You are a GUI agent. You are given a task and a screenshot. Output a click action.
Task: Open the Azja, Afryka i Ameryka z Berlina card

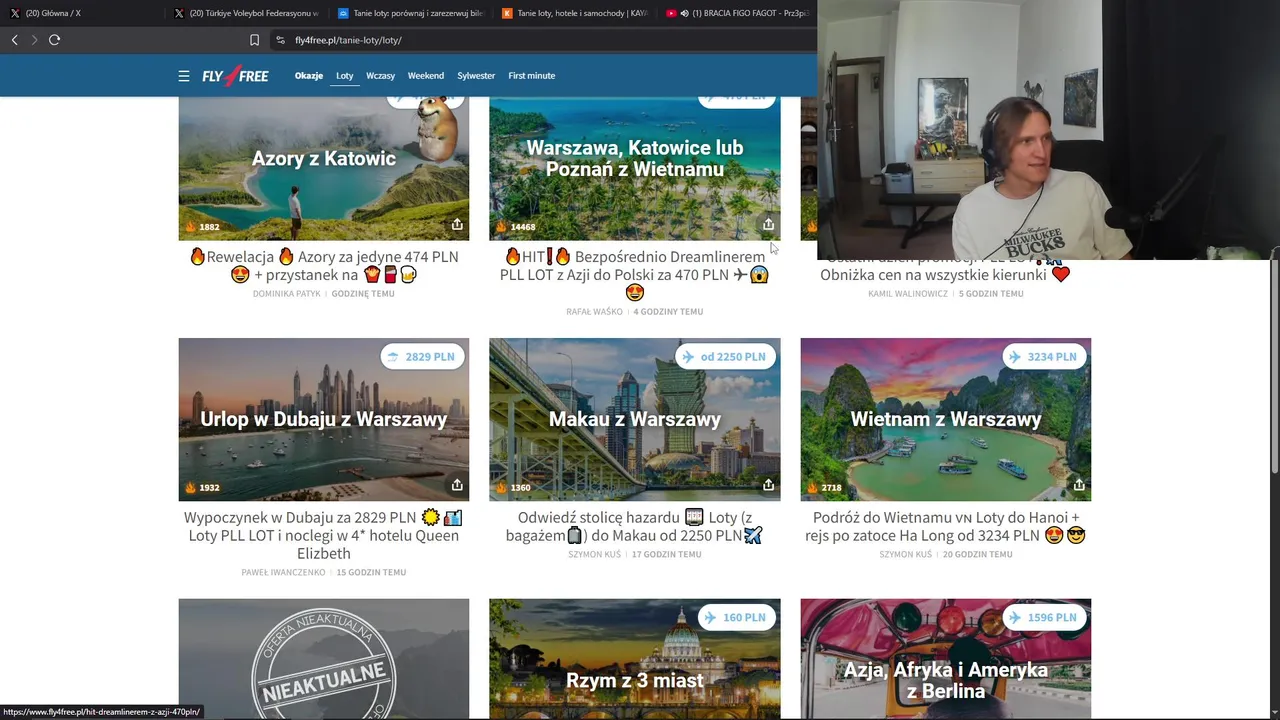click(x=946, y=660)
